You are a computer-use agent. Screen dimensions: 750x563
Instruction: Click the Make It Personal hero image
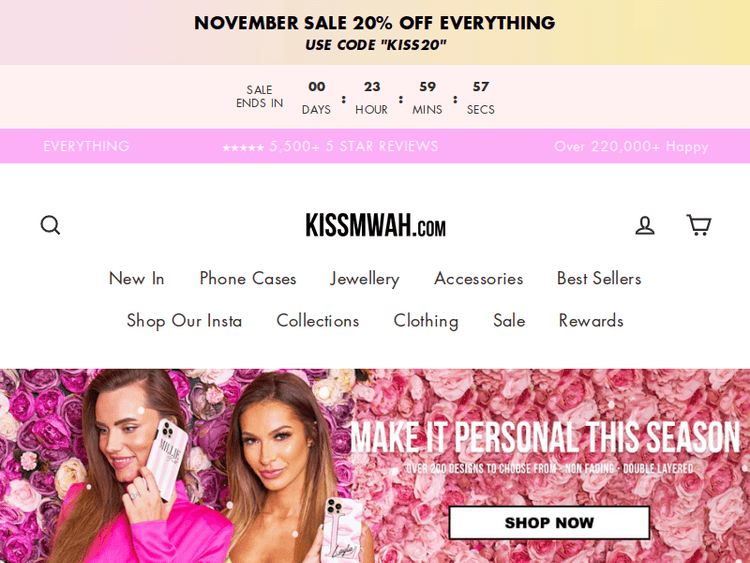point(375,466)
